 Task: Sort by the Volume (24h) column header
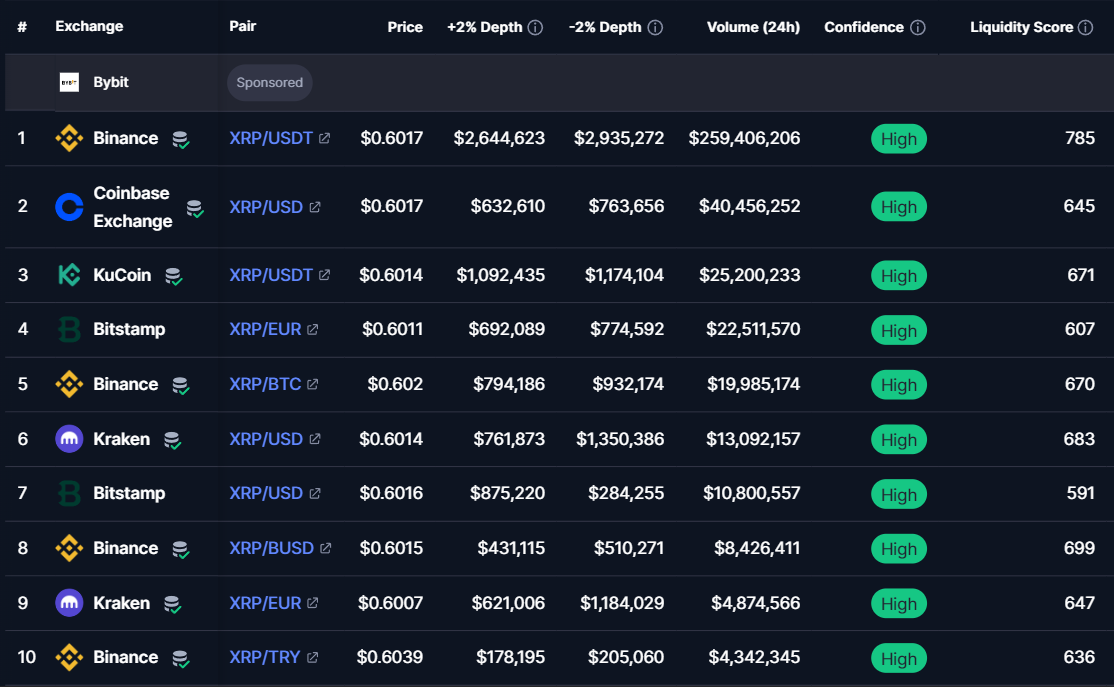pos(753,27)
